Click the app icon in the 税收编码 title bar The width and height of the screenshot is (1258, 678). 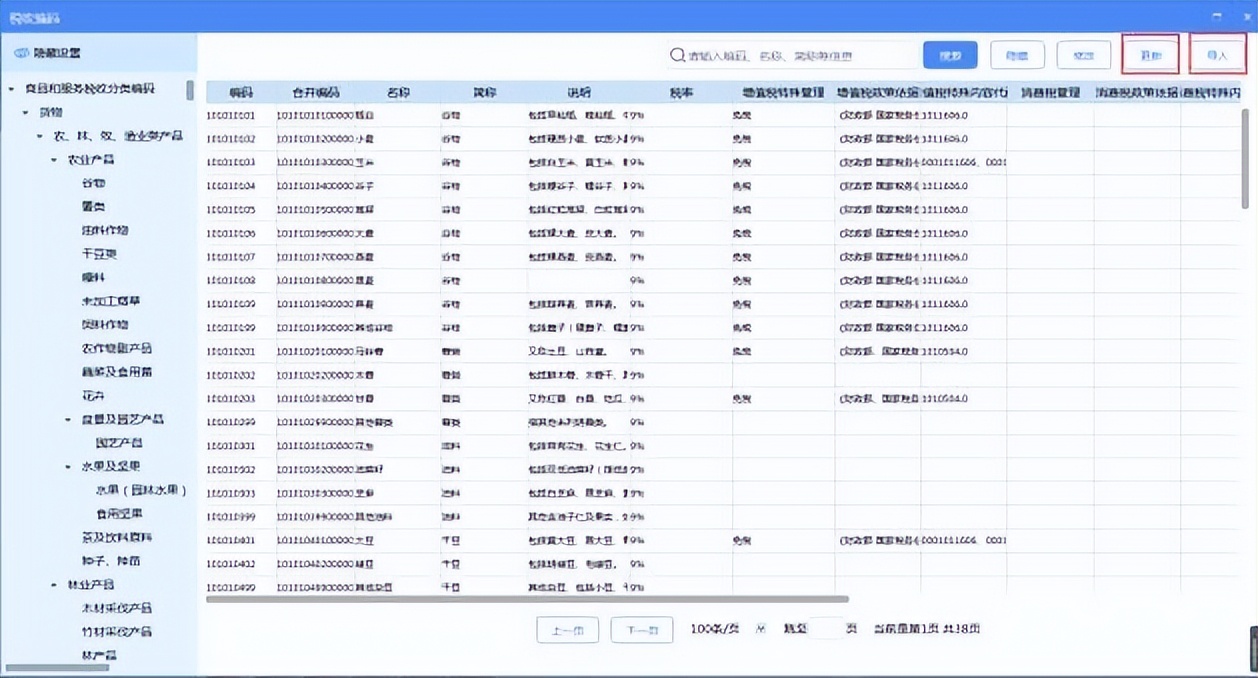click(13, 16)
